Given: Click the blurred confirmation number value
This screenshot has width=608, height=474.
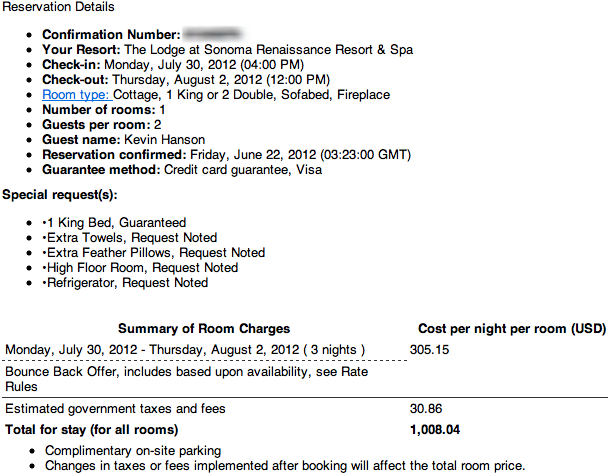Looking at the screenshot, I should (x=212, y=34).
